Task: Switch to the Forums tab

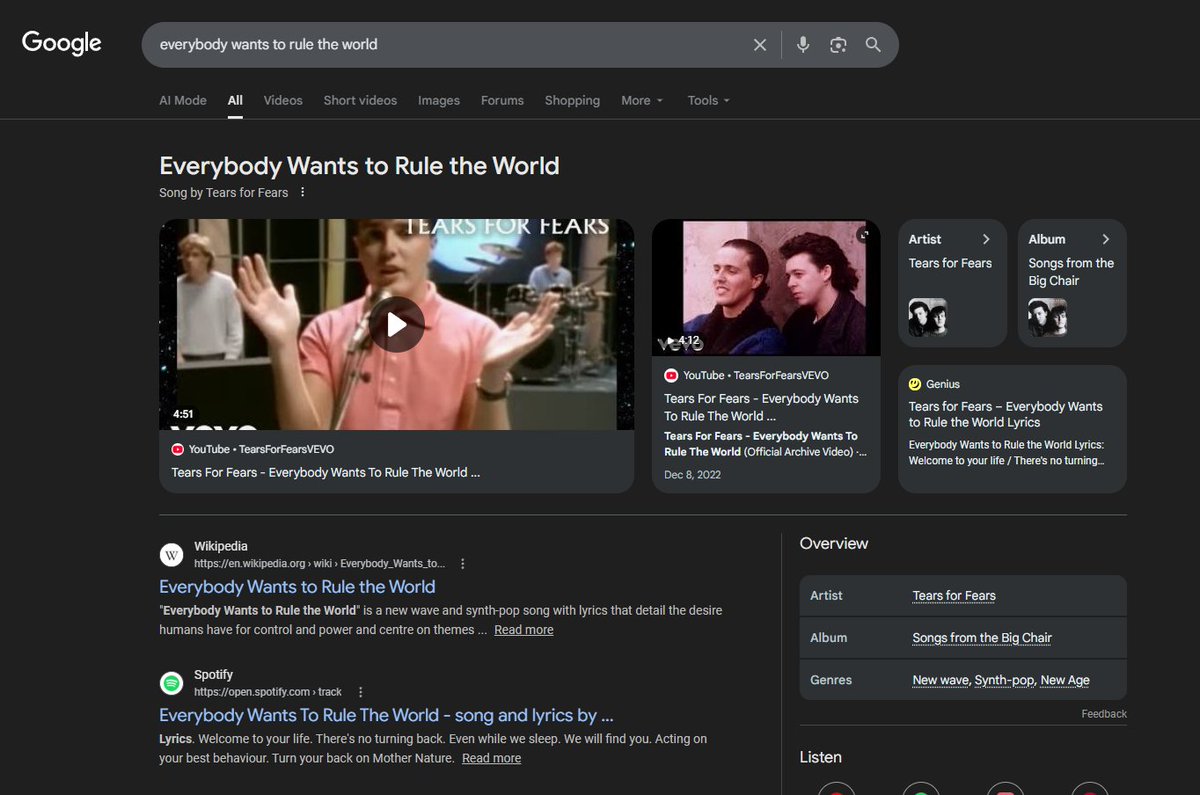Action: (502, 101)
